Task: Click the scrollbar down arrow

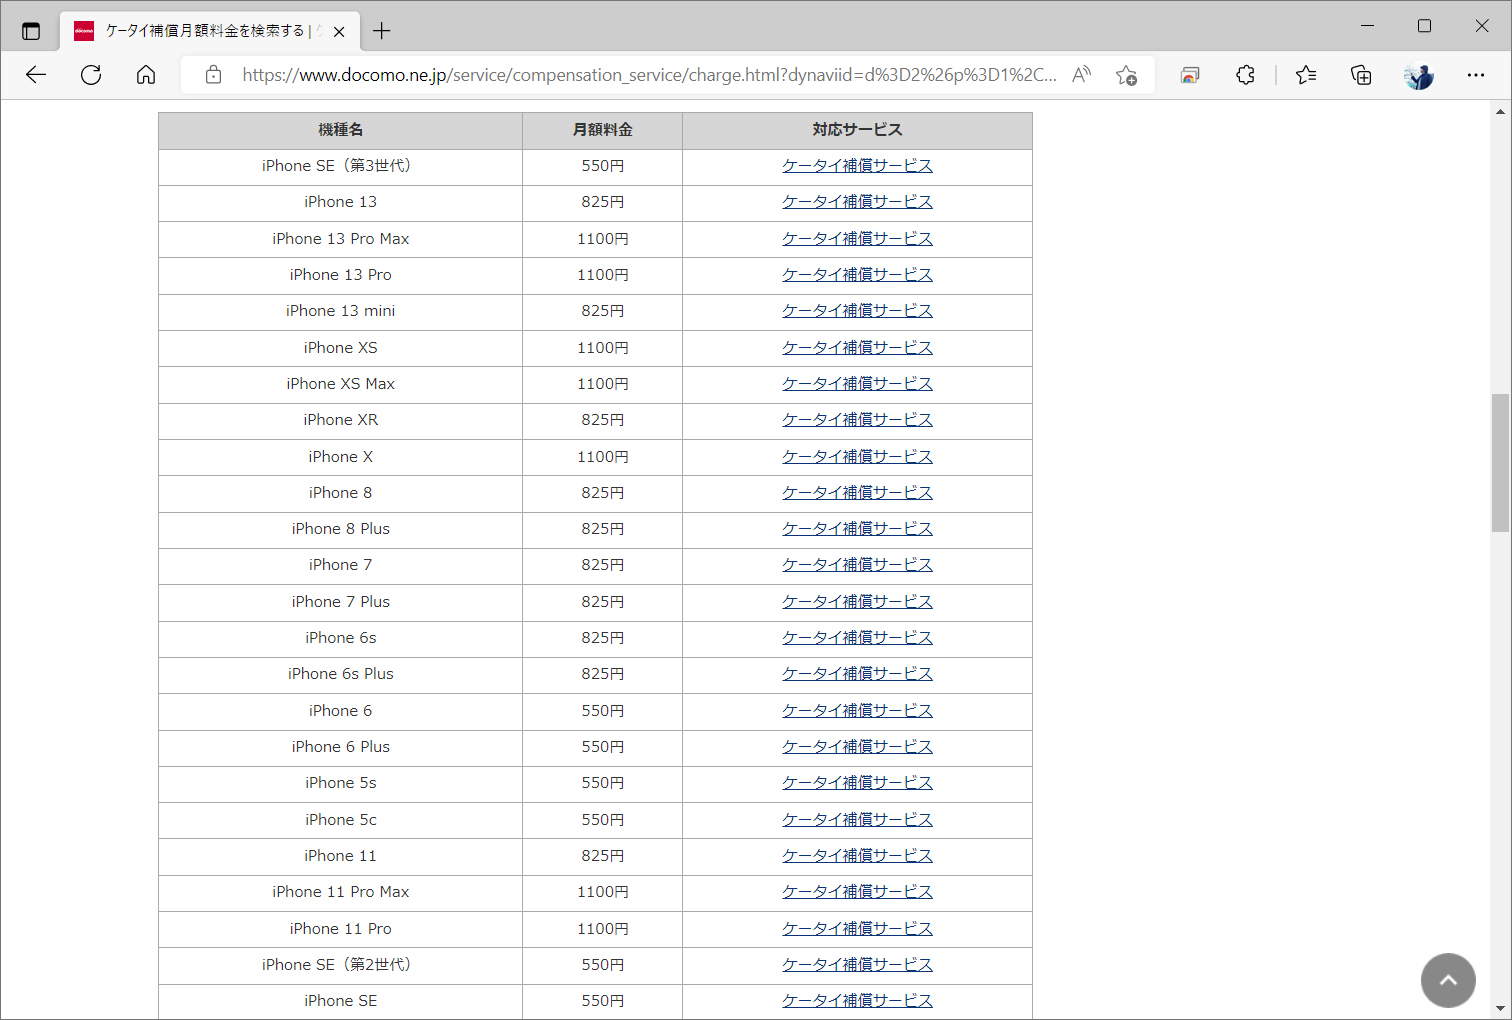Action: point(1501,1009)
